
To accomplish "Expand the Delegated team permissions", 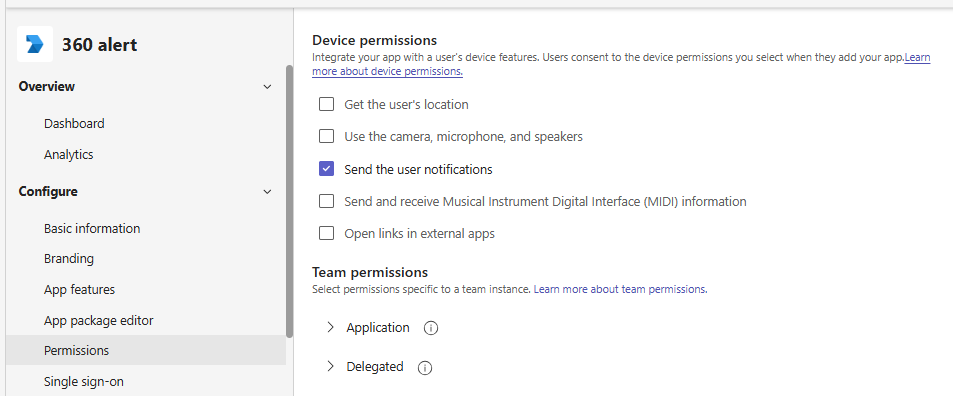I will tap(330, 366).
